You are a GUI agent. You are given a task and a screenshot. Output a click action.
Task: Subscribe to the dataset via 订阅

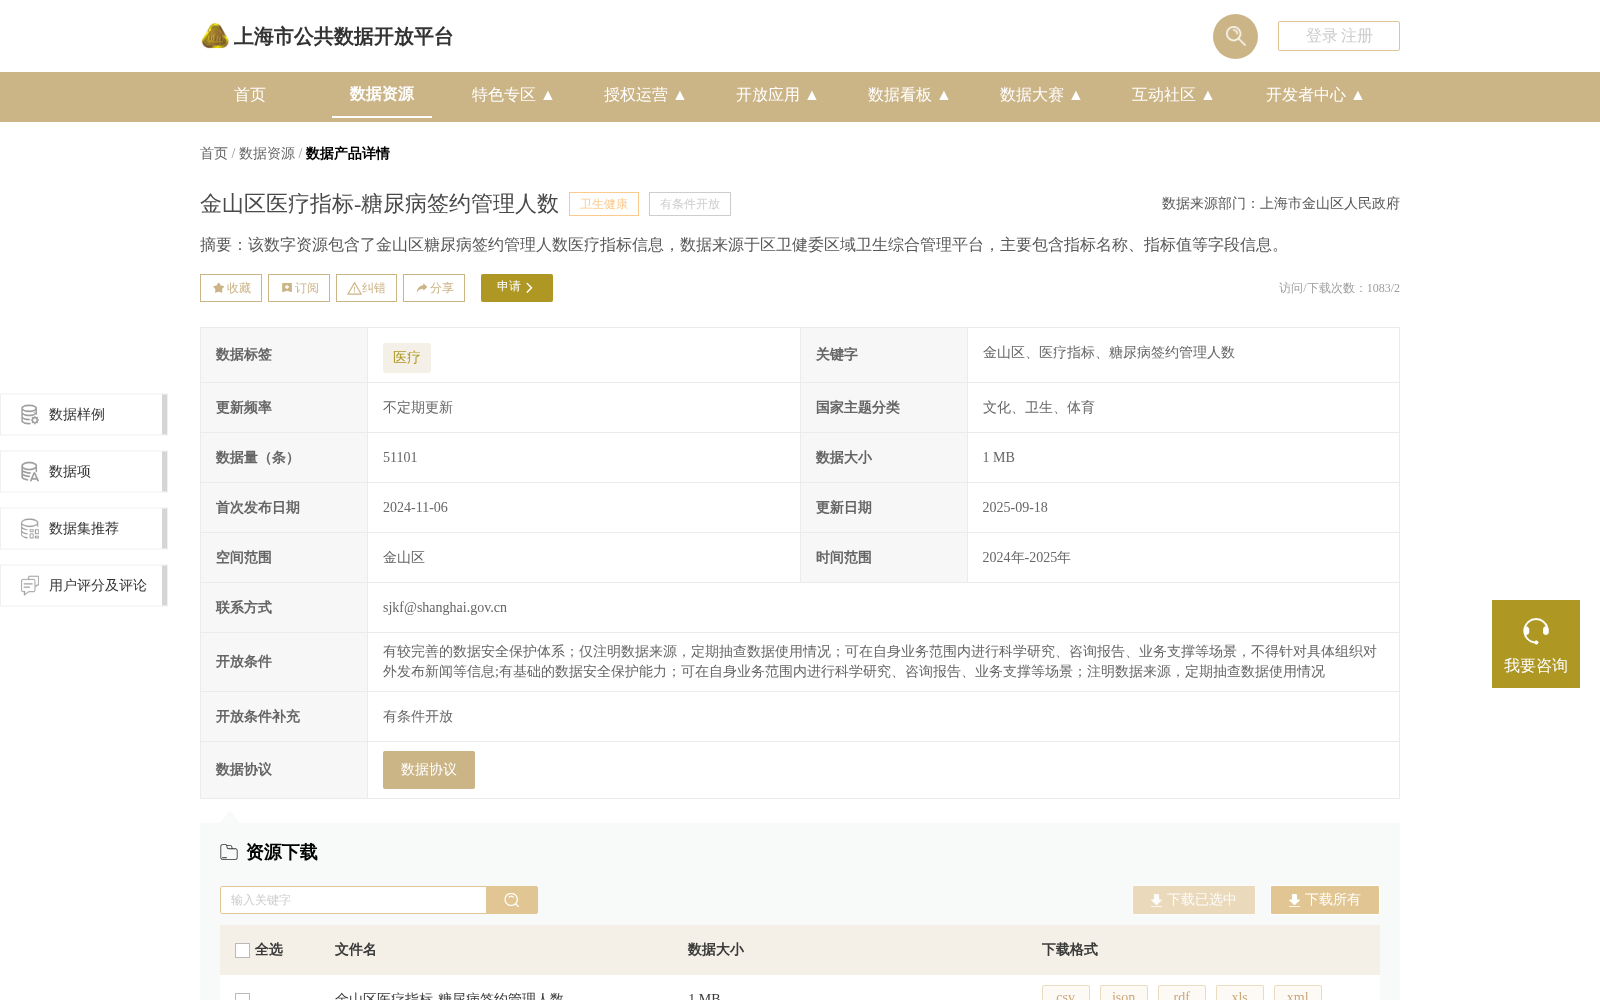299,288
